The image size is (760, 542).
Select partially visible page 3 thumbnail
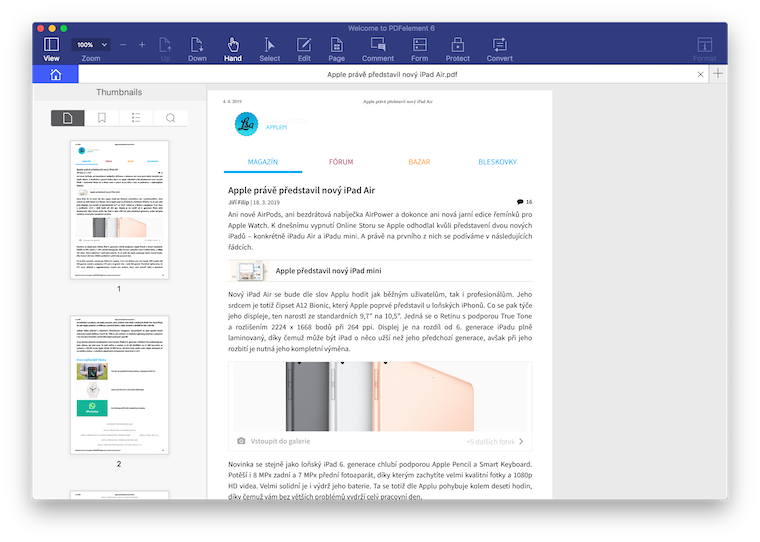[x=120, y=495]
